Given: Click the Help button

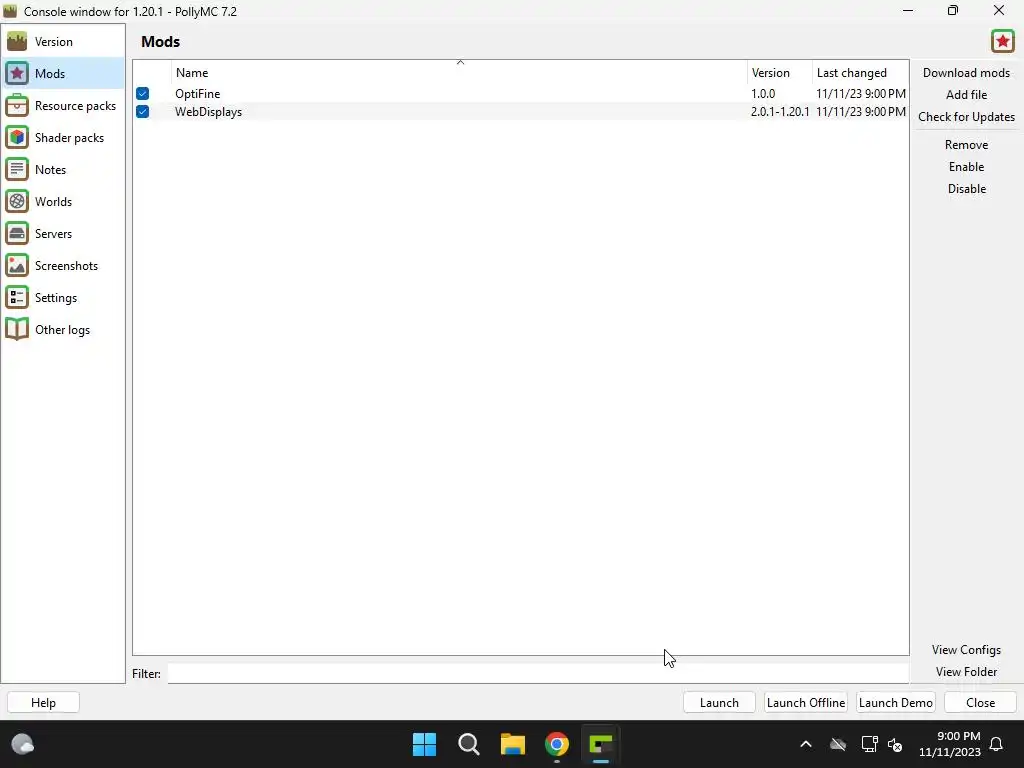Looking at the screenshot, I should click(x=43, y=703).
